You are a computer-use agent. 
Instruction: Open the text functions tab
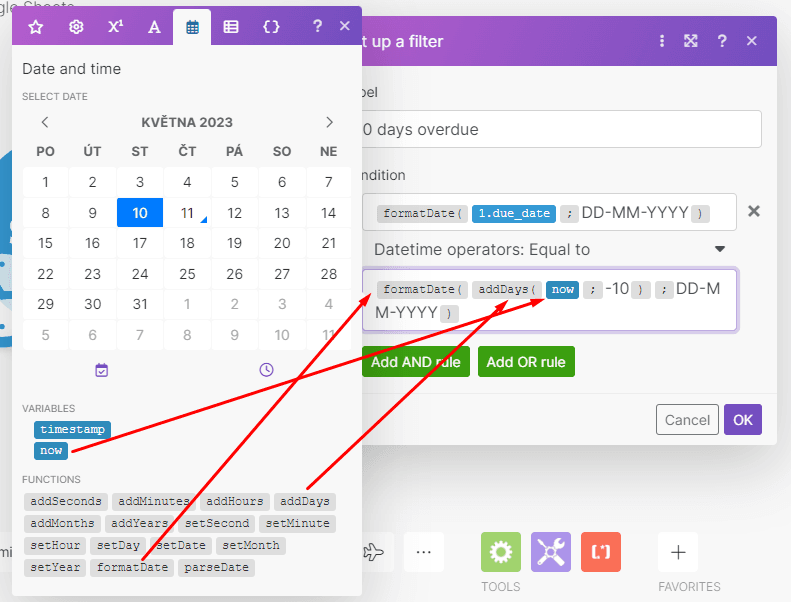click(154, 27)
